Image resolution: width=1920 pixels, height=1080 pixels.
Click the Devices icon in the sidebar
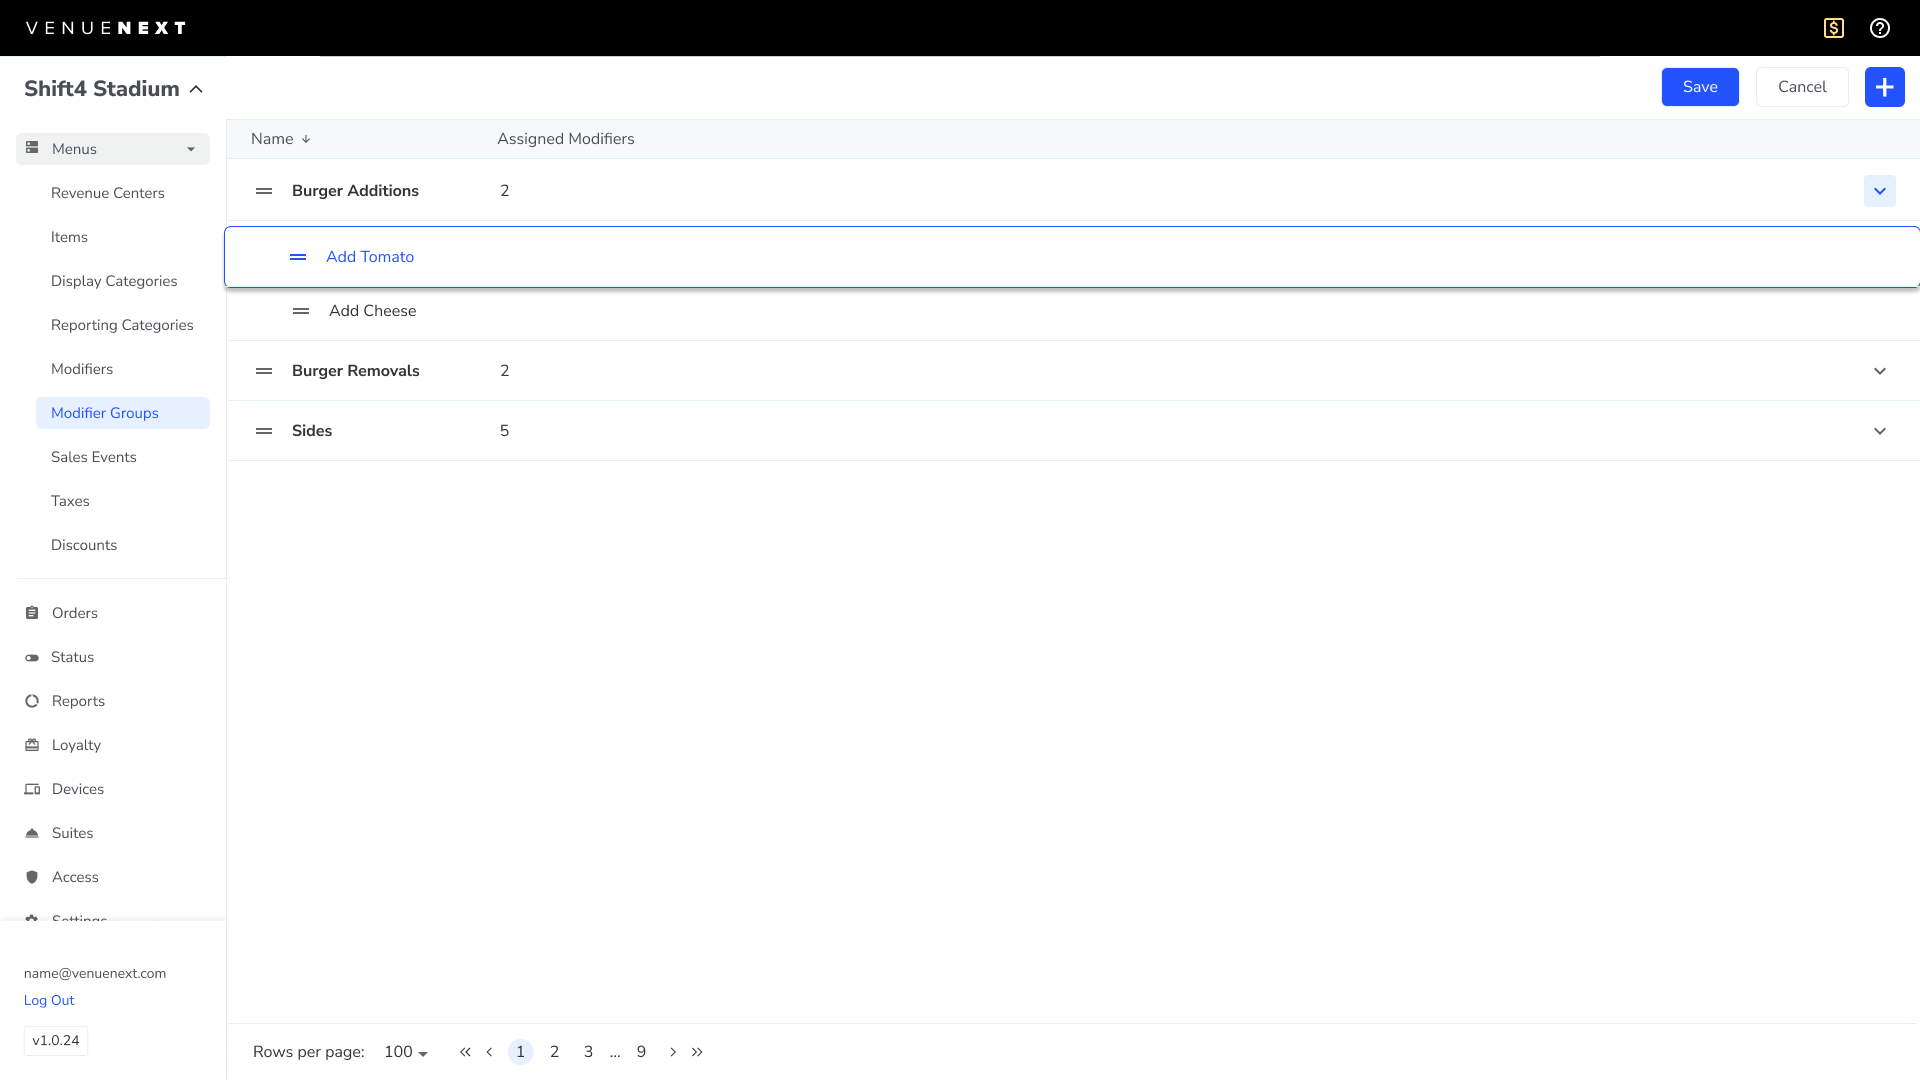tap(33, 789)
